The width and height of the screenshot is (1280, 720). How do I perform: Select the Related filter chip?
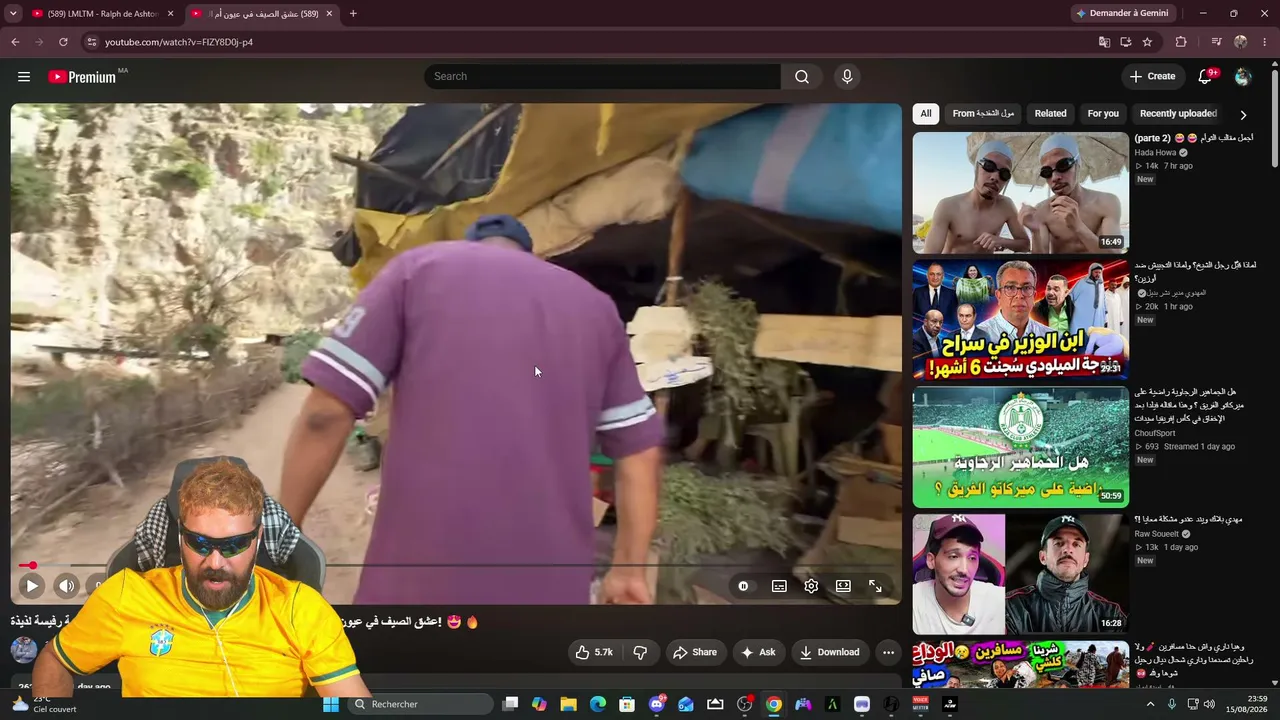tap(1050, 114)
